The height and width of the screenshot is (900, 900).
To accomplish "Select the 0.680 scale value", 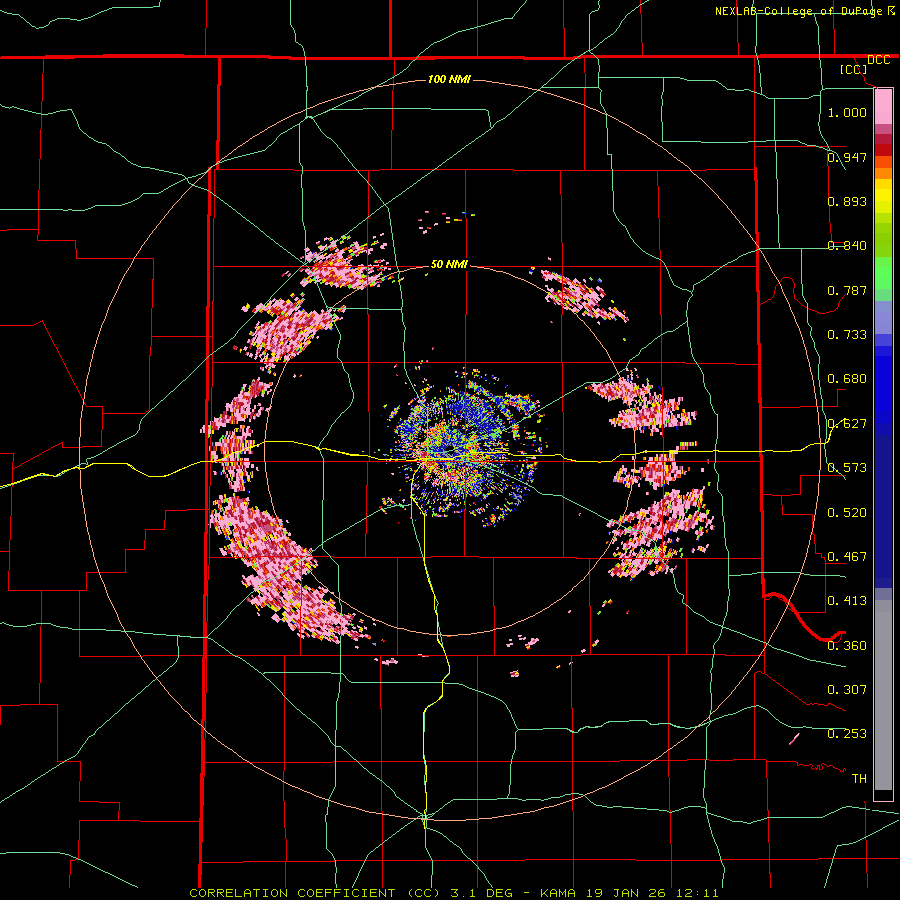I will [847, 379].
